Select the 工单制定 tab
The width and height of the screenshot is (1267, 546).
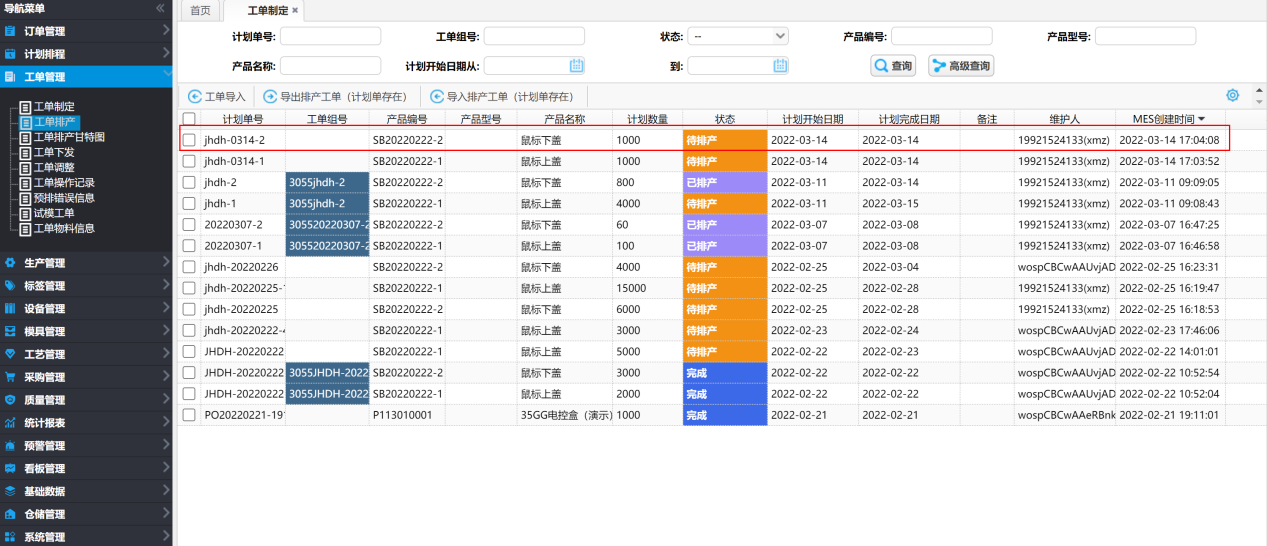click(x=267, y=10)
